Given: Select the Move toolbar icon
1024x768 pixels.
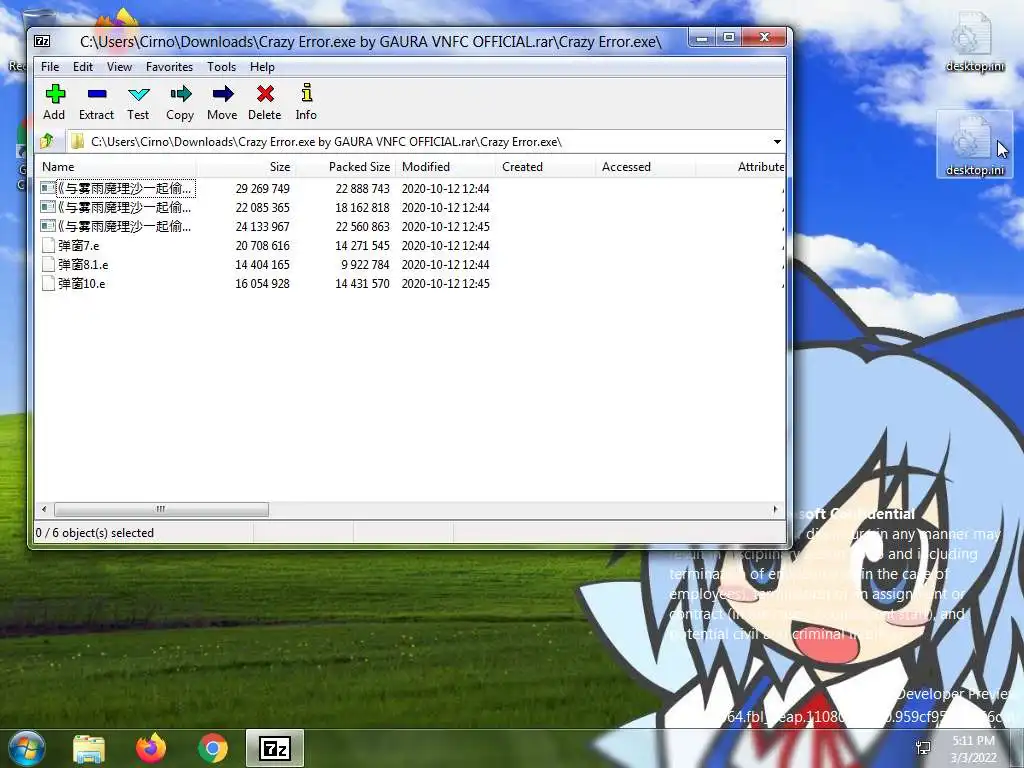Looking at the screenshot, I should tap(223, 94).
